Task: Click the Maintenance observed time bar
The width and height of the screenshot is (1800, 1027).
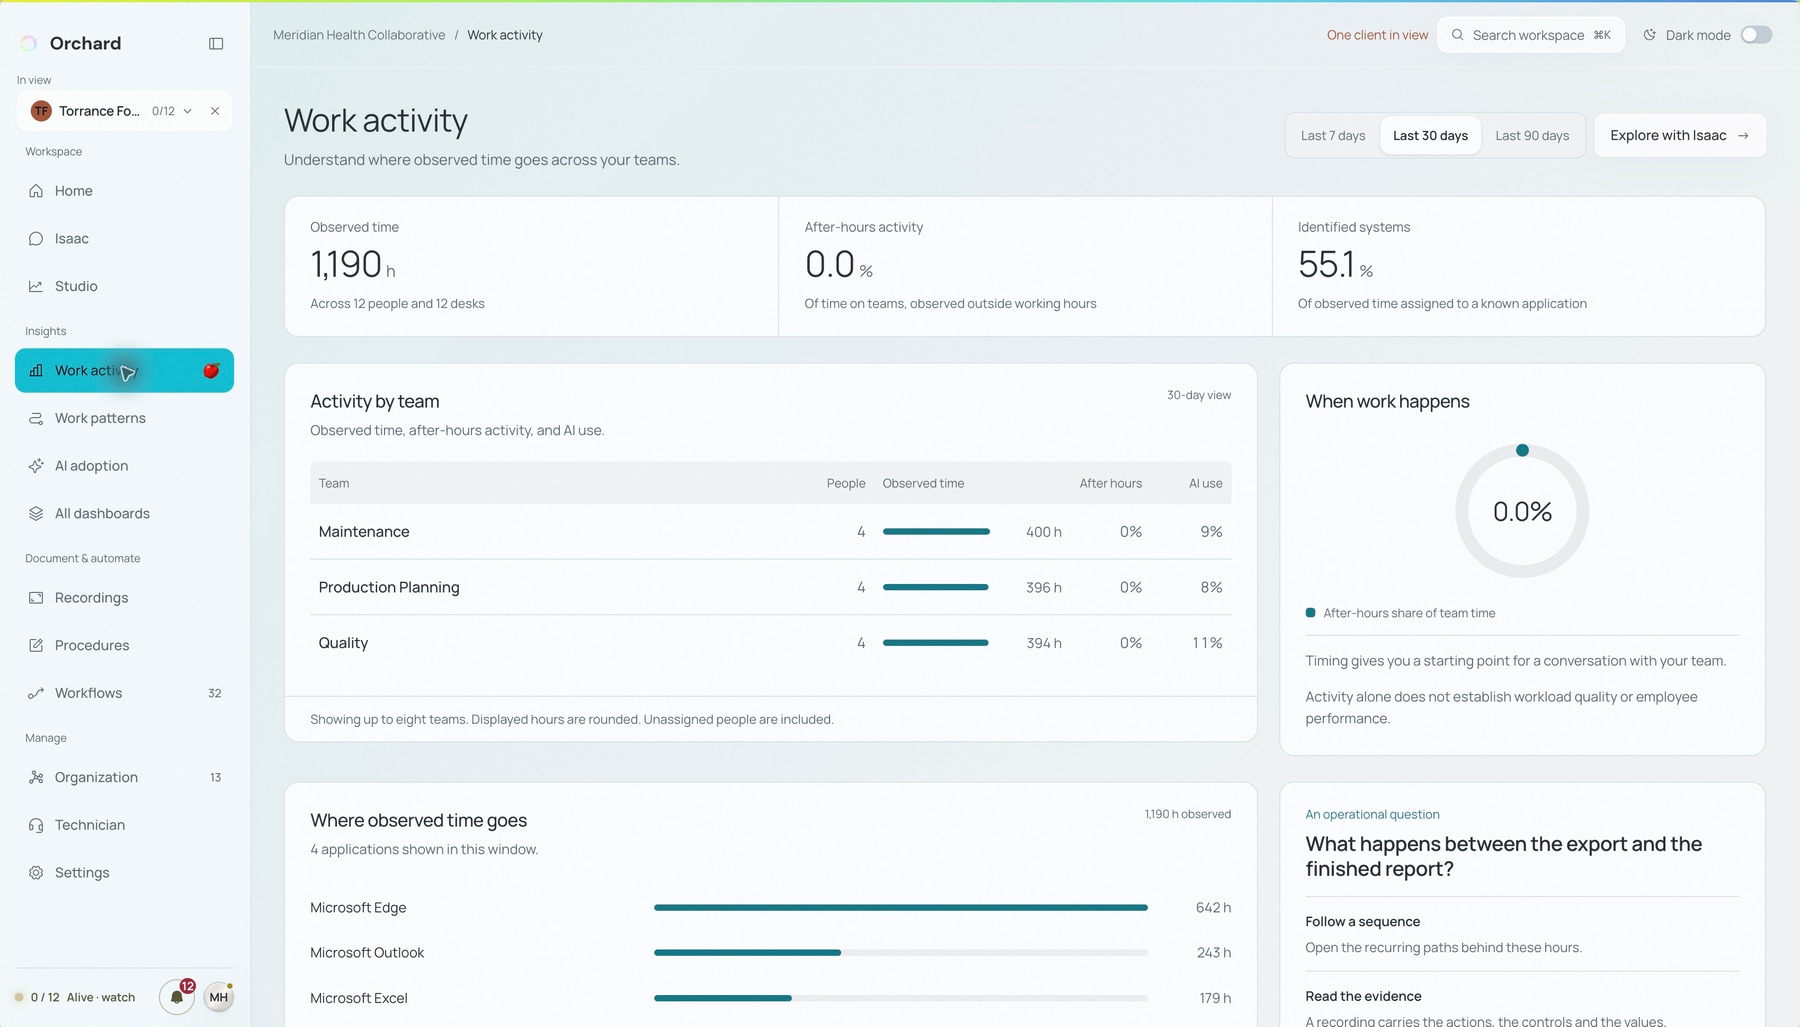Action: pos(936,532)
